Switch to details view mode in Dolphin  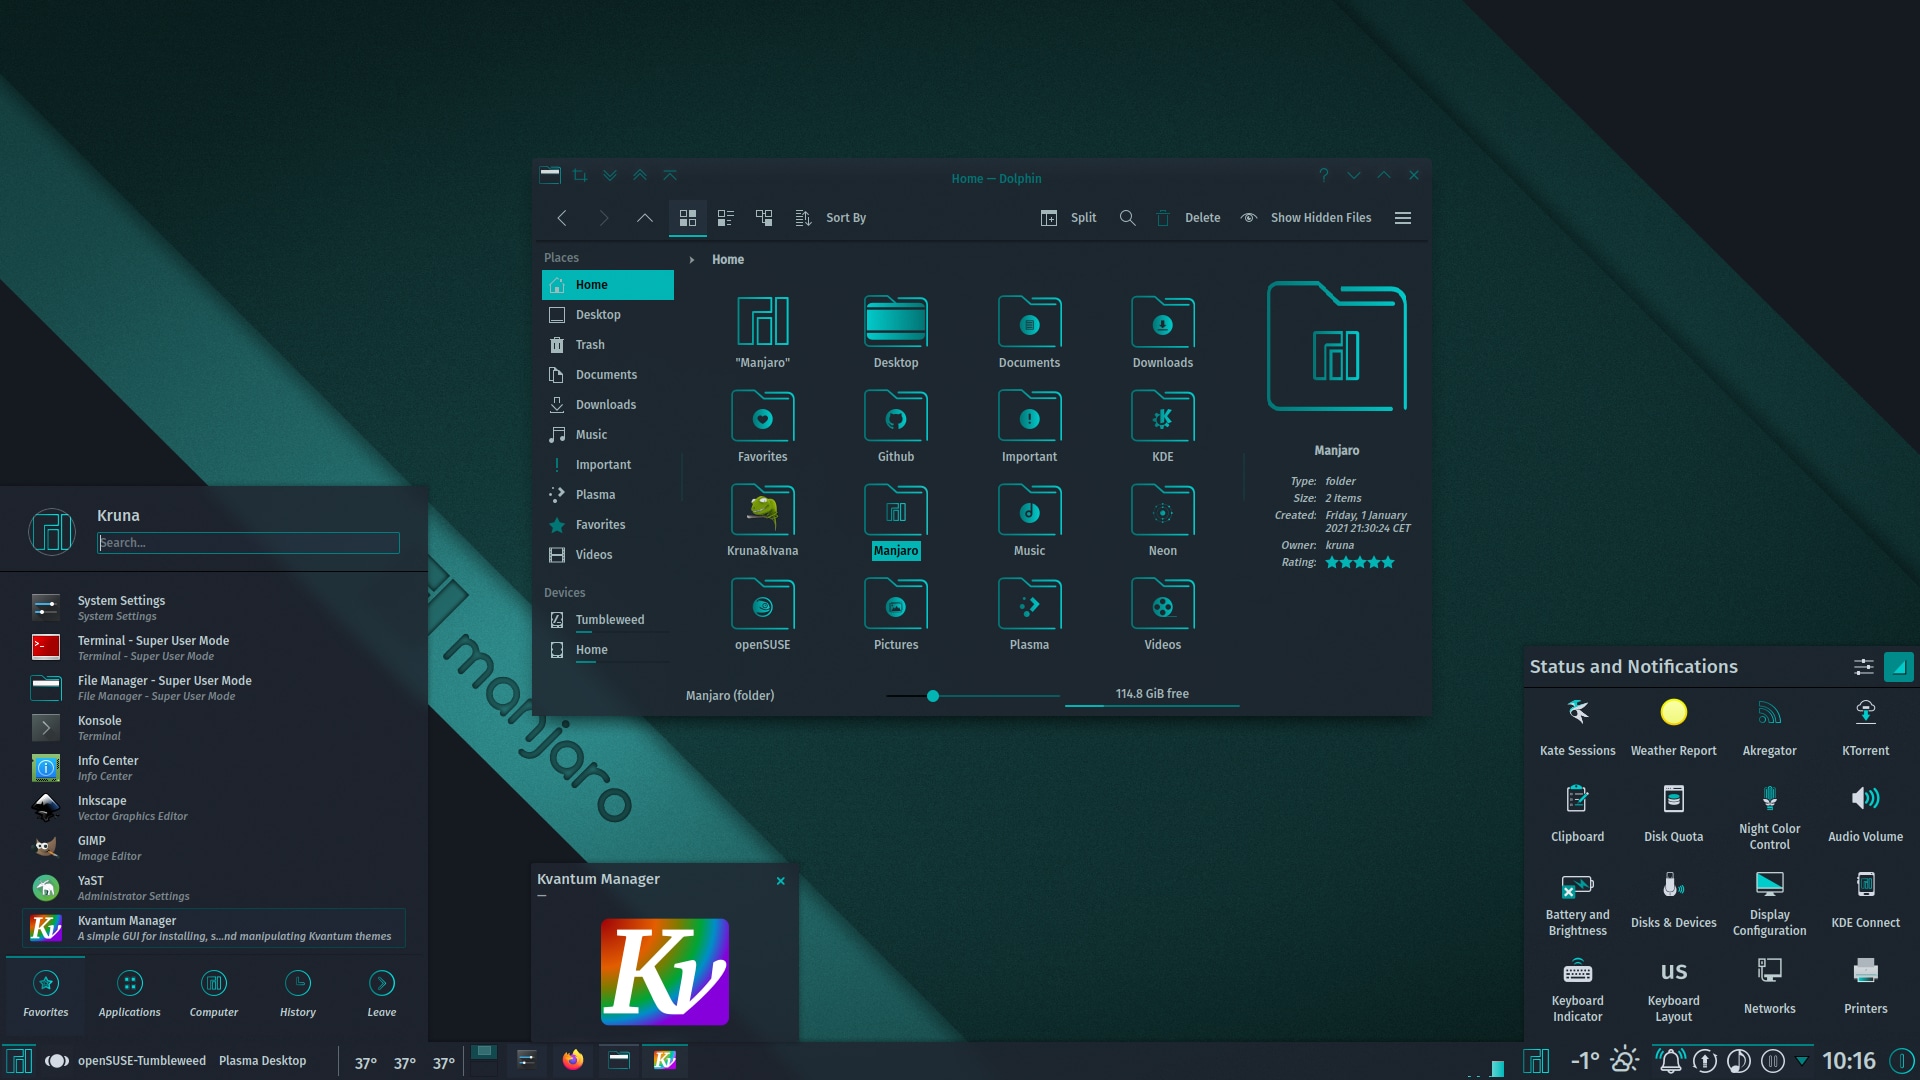(x=764, y=217)
